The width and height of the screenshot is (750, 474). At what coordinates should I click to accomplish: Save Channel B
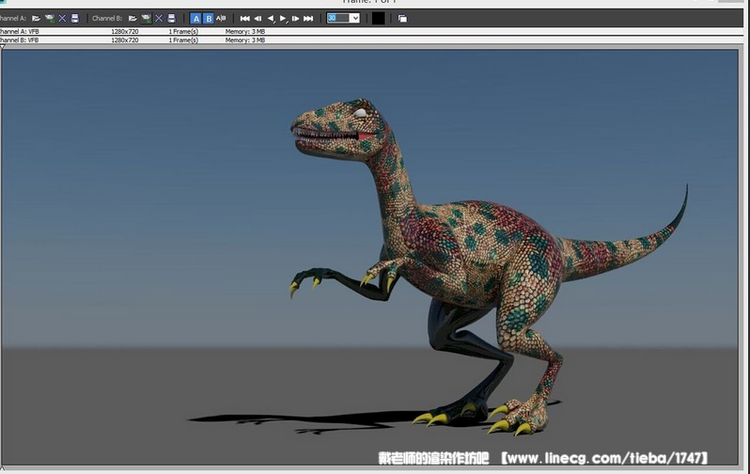click(x=172, y=19)
